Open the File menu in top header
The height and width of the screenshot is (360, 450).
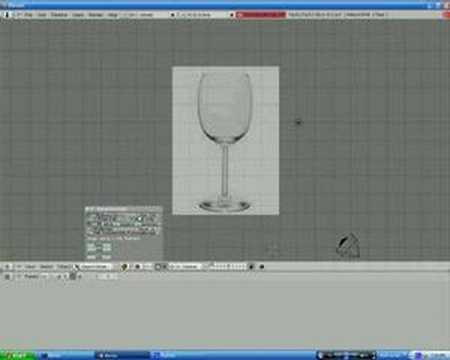29,15
